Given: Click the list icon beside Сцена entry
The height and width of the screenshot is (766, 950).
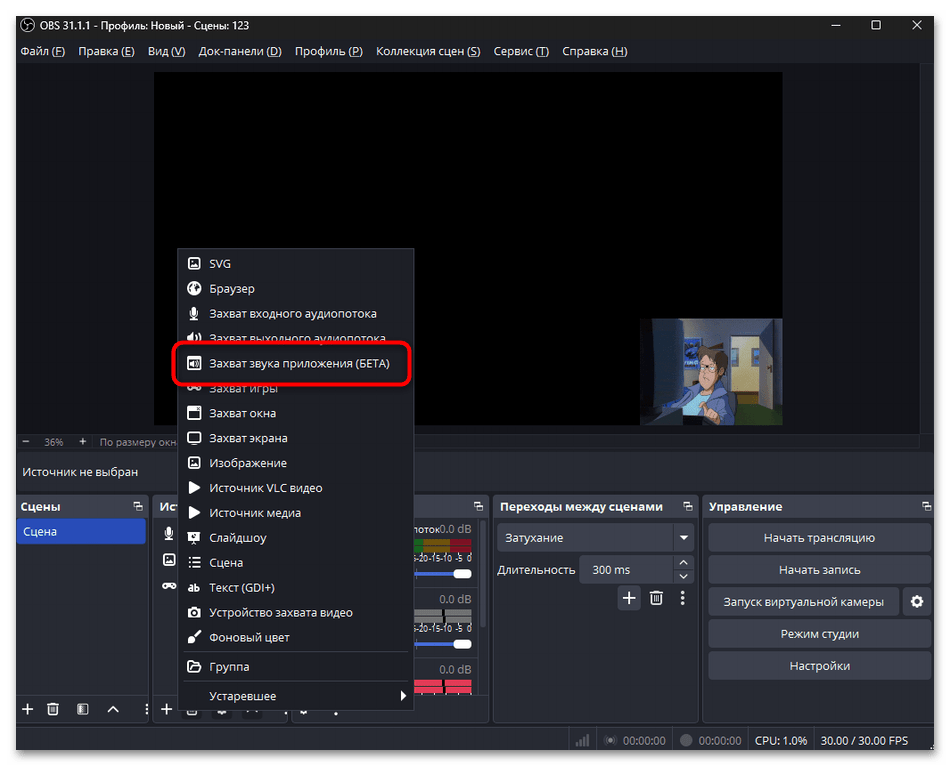Looking at the screenshot, I should click(194, 562).
